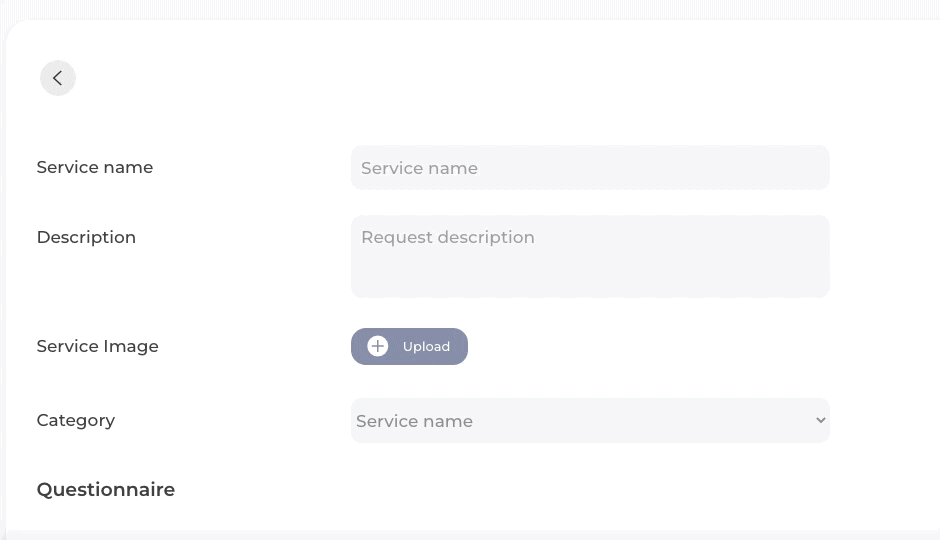The width and height of the screenshot is (940, 540).
Task: Click the 'Category' field label
Action: 76,420
